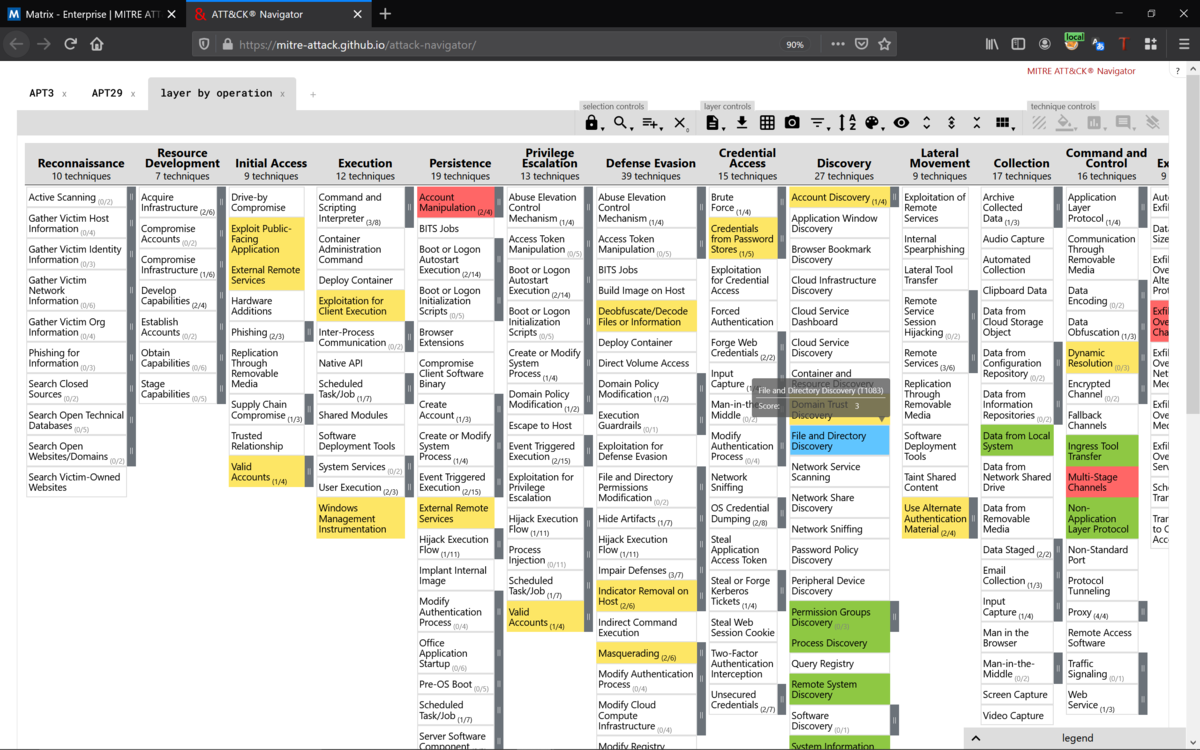Expand Account Manipulation sub-techniques handle
Viewport: 1200px width, 750px height.
[498, 203]
